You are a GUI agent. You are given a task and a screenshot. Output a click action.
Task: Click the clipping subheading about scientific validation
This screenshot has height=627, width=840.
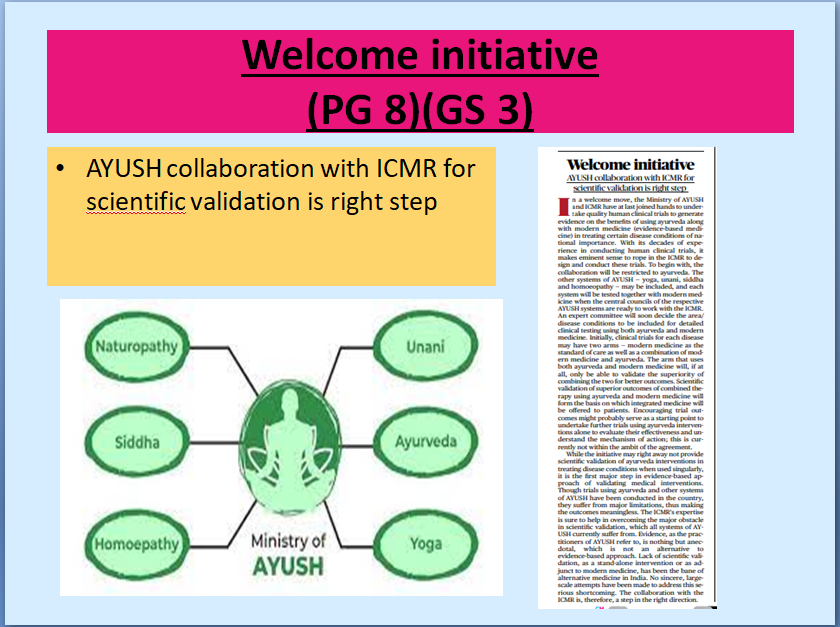[x=630, y=183]
